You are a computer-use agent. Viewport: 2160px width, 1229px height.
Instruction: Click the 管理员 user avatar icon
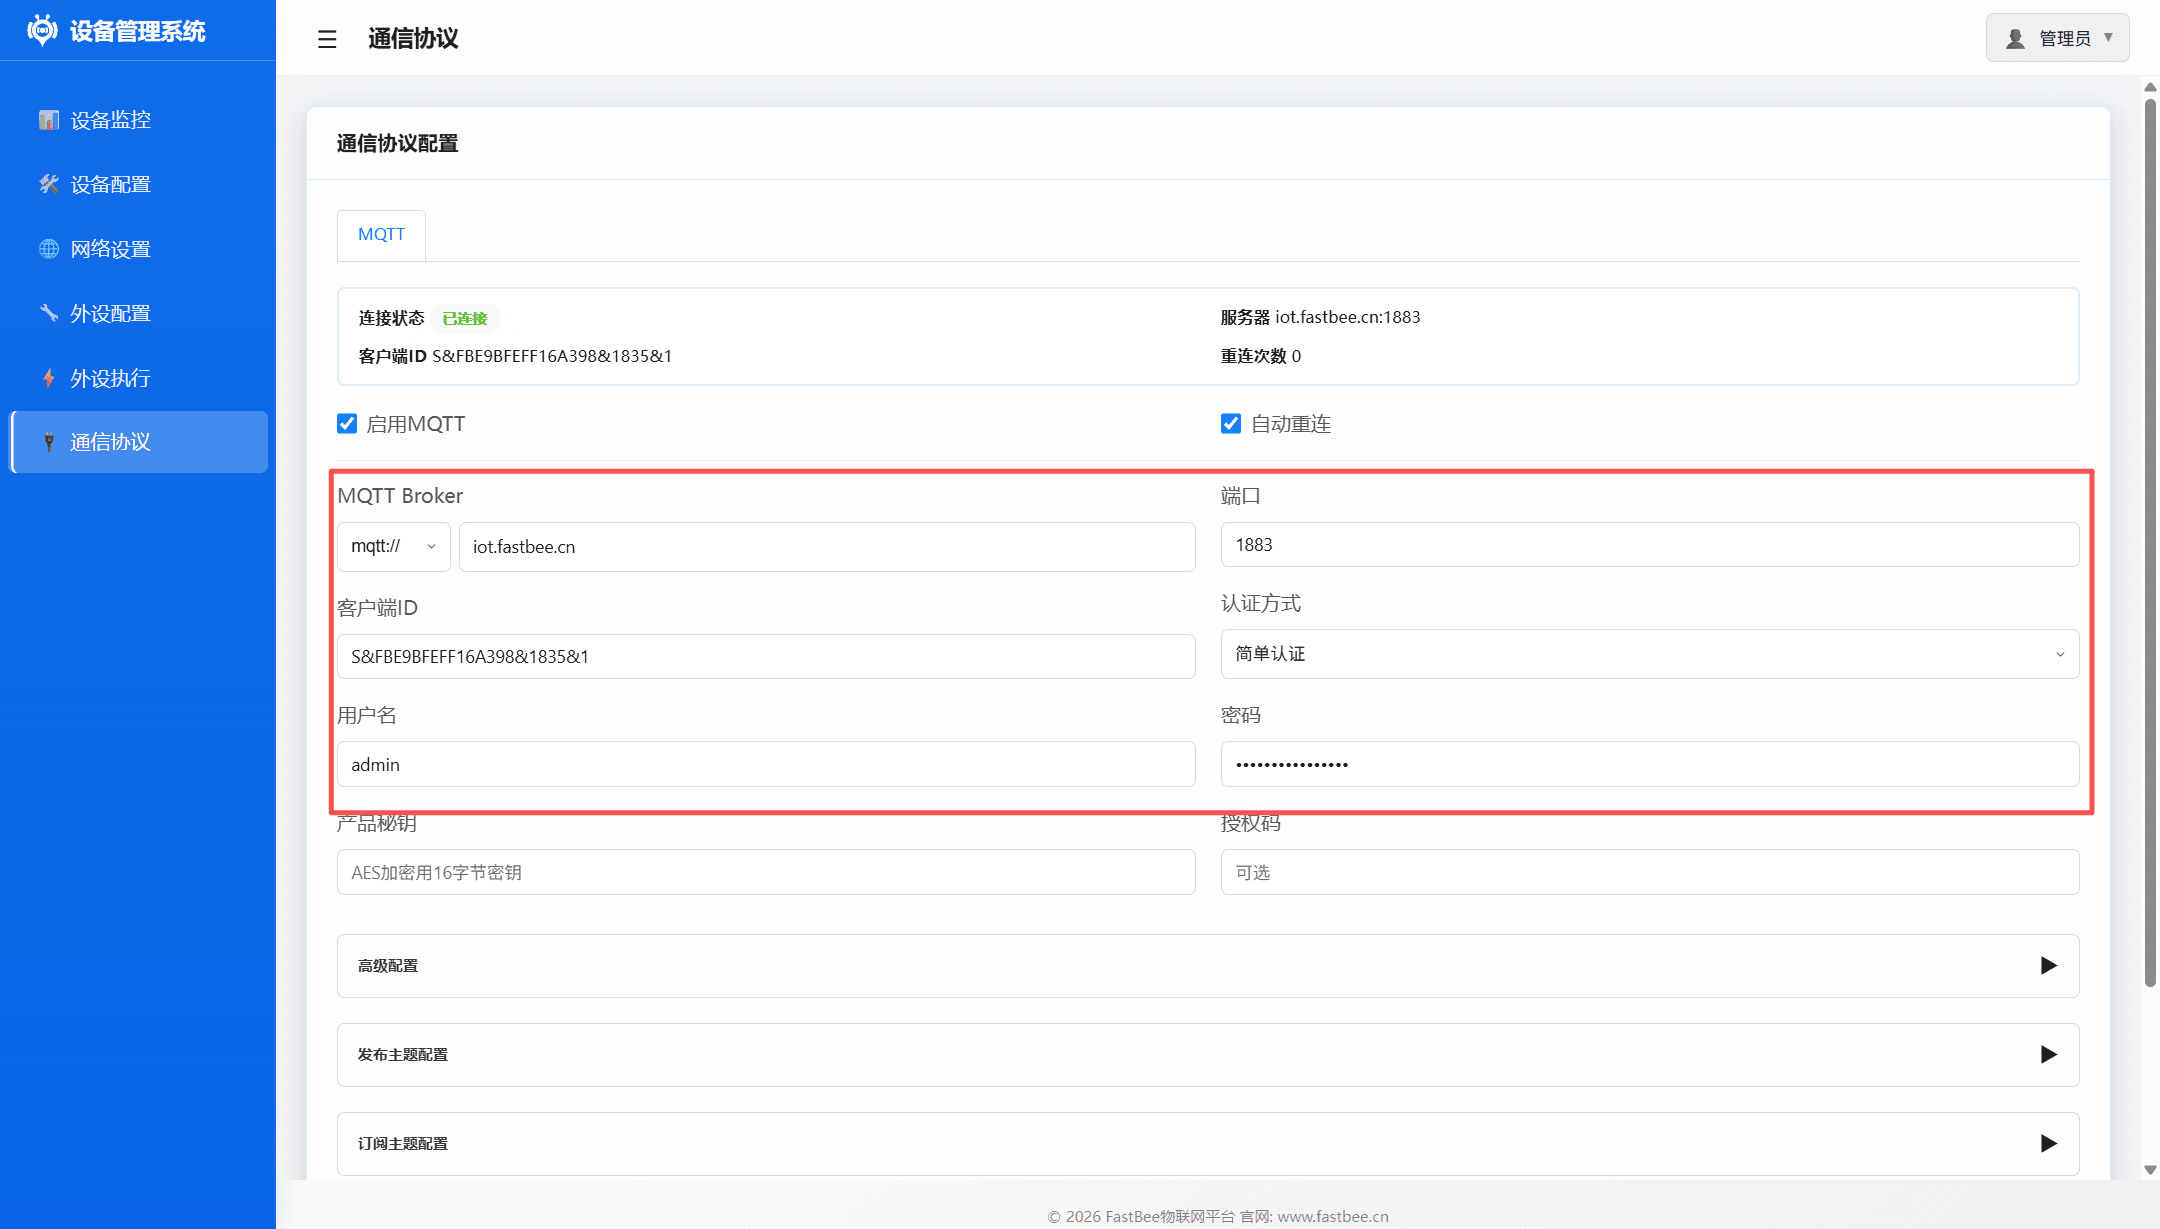(x=2015, y=39)
